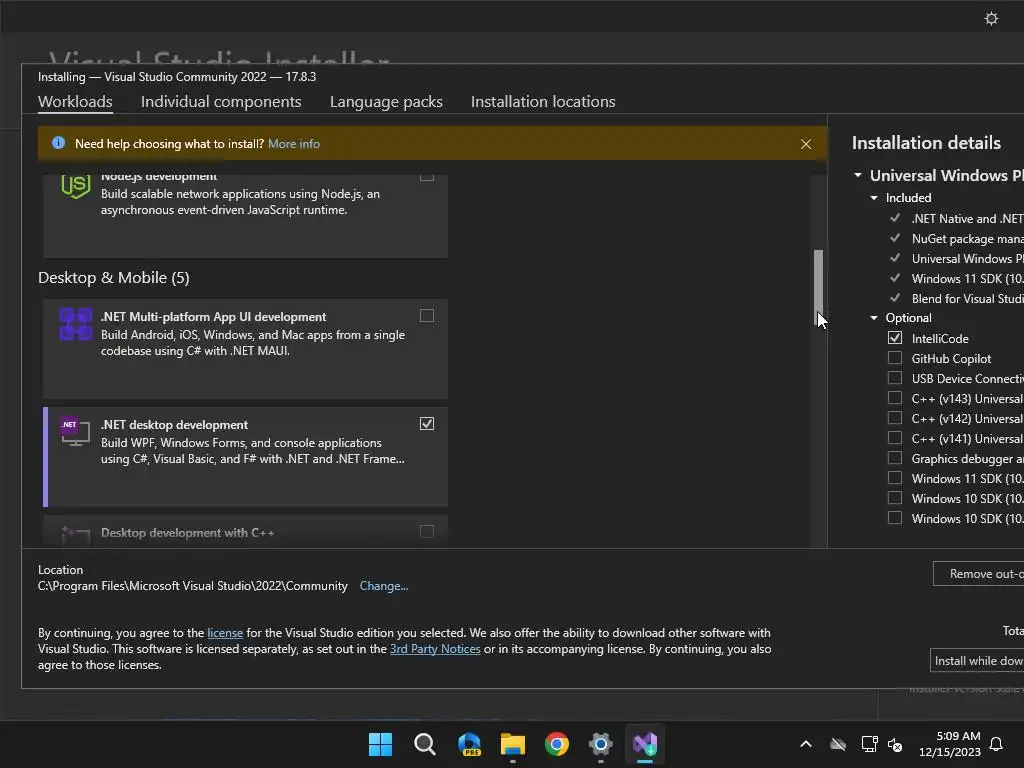
Task: Open taskbar Search
Action: click(424, 744)
